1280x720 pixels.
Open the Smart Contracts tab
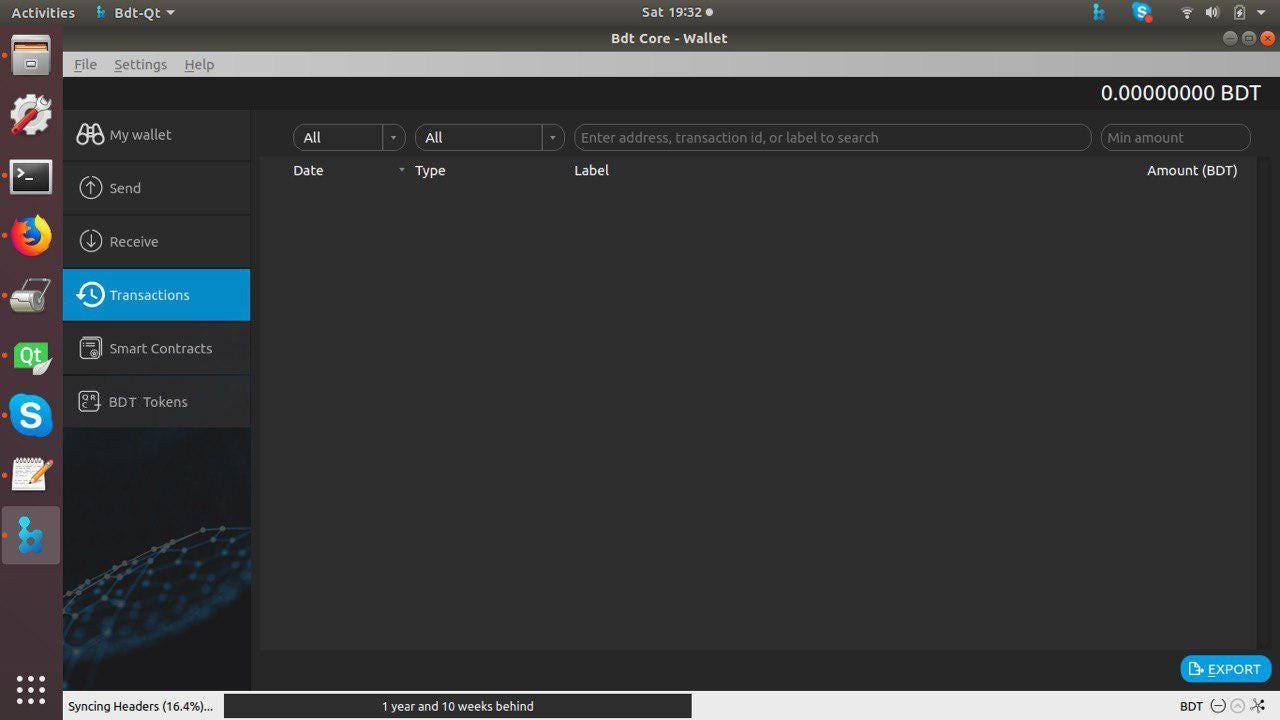coord(156,348)
